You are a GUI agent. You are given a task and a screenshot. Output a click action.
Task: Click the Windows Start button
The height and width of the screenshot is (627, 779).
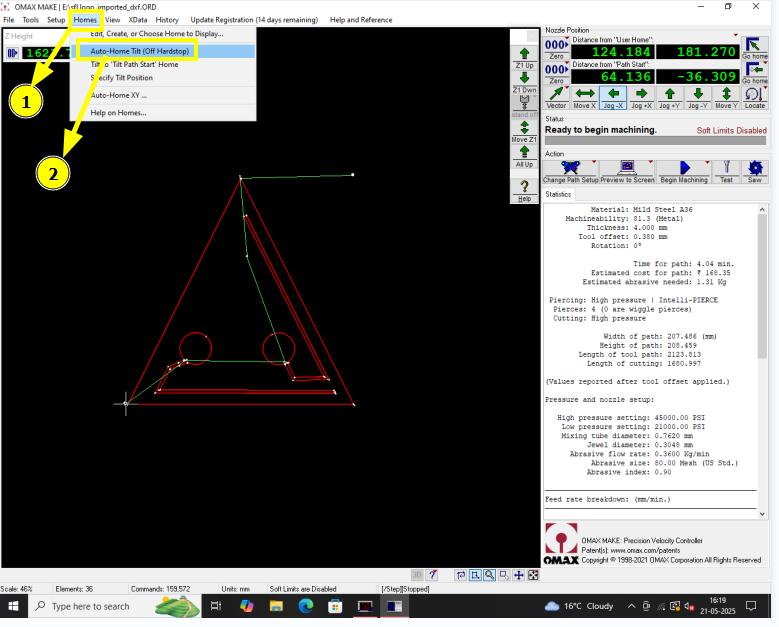tap(13, 606)
